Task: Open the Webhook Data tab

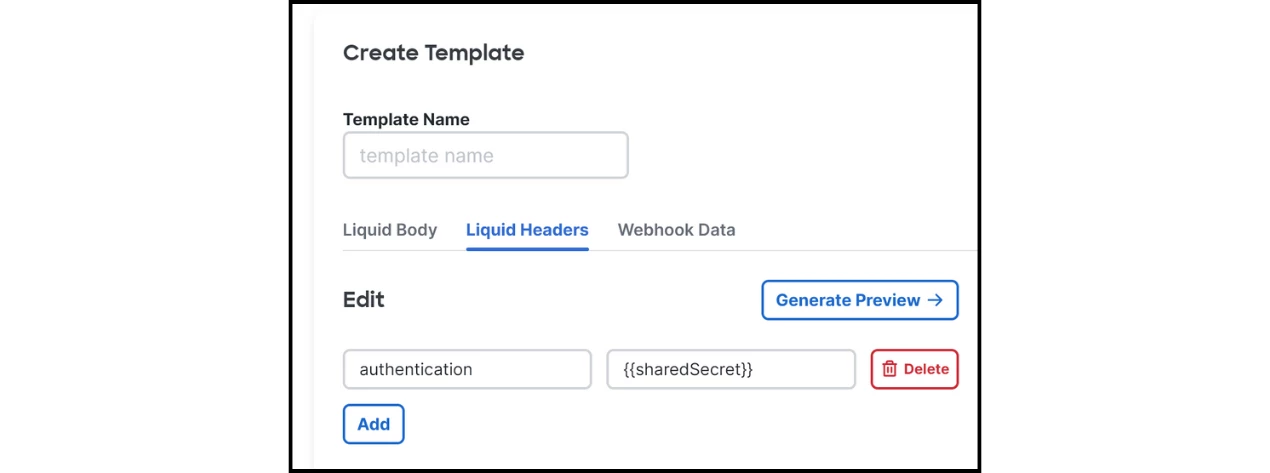Action: click(676, 230)
